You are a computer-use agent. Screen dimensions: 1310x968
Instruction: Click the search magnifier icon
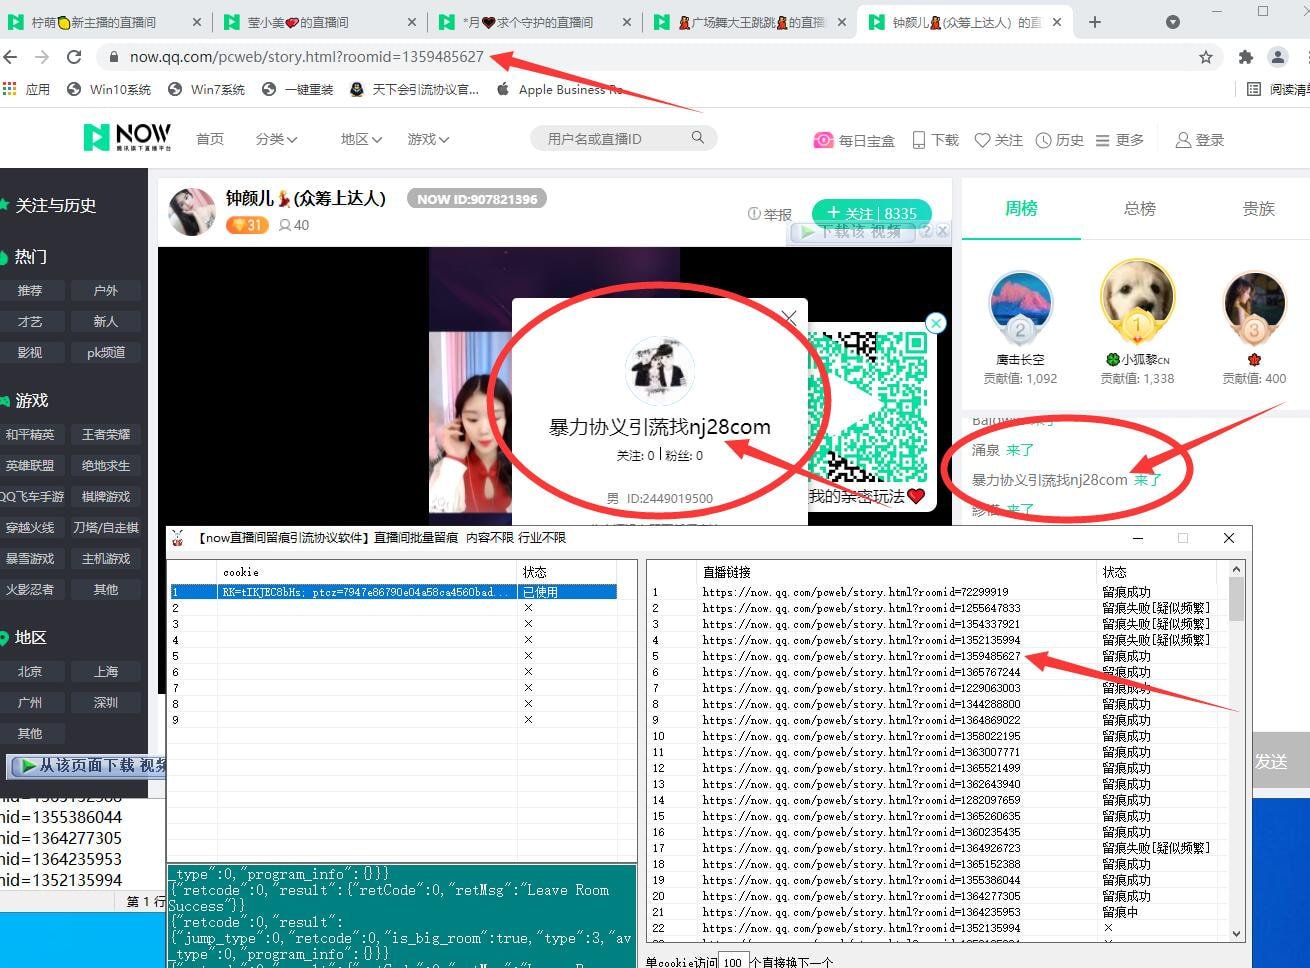tap(698, 138)
